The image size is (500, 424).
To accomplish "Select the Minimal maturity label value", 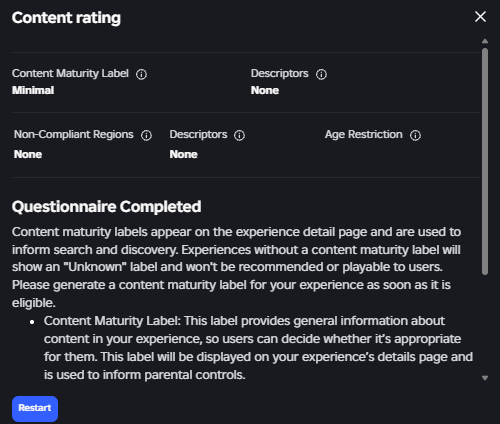I will [x=33, y=90].
